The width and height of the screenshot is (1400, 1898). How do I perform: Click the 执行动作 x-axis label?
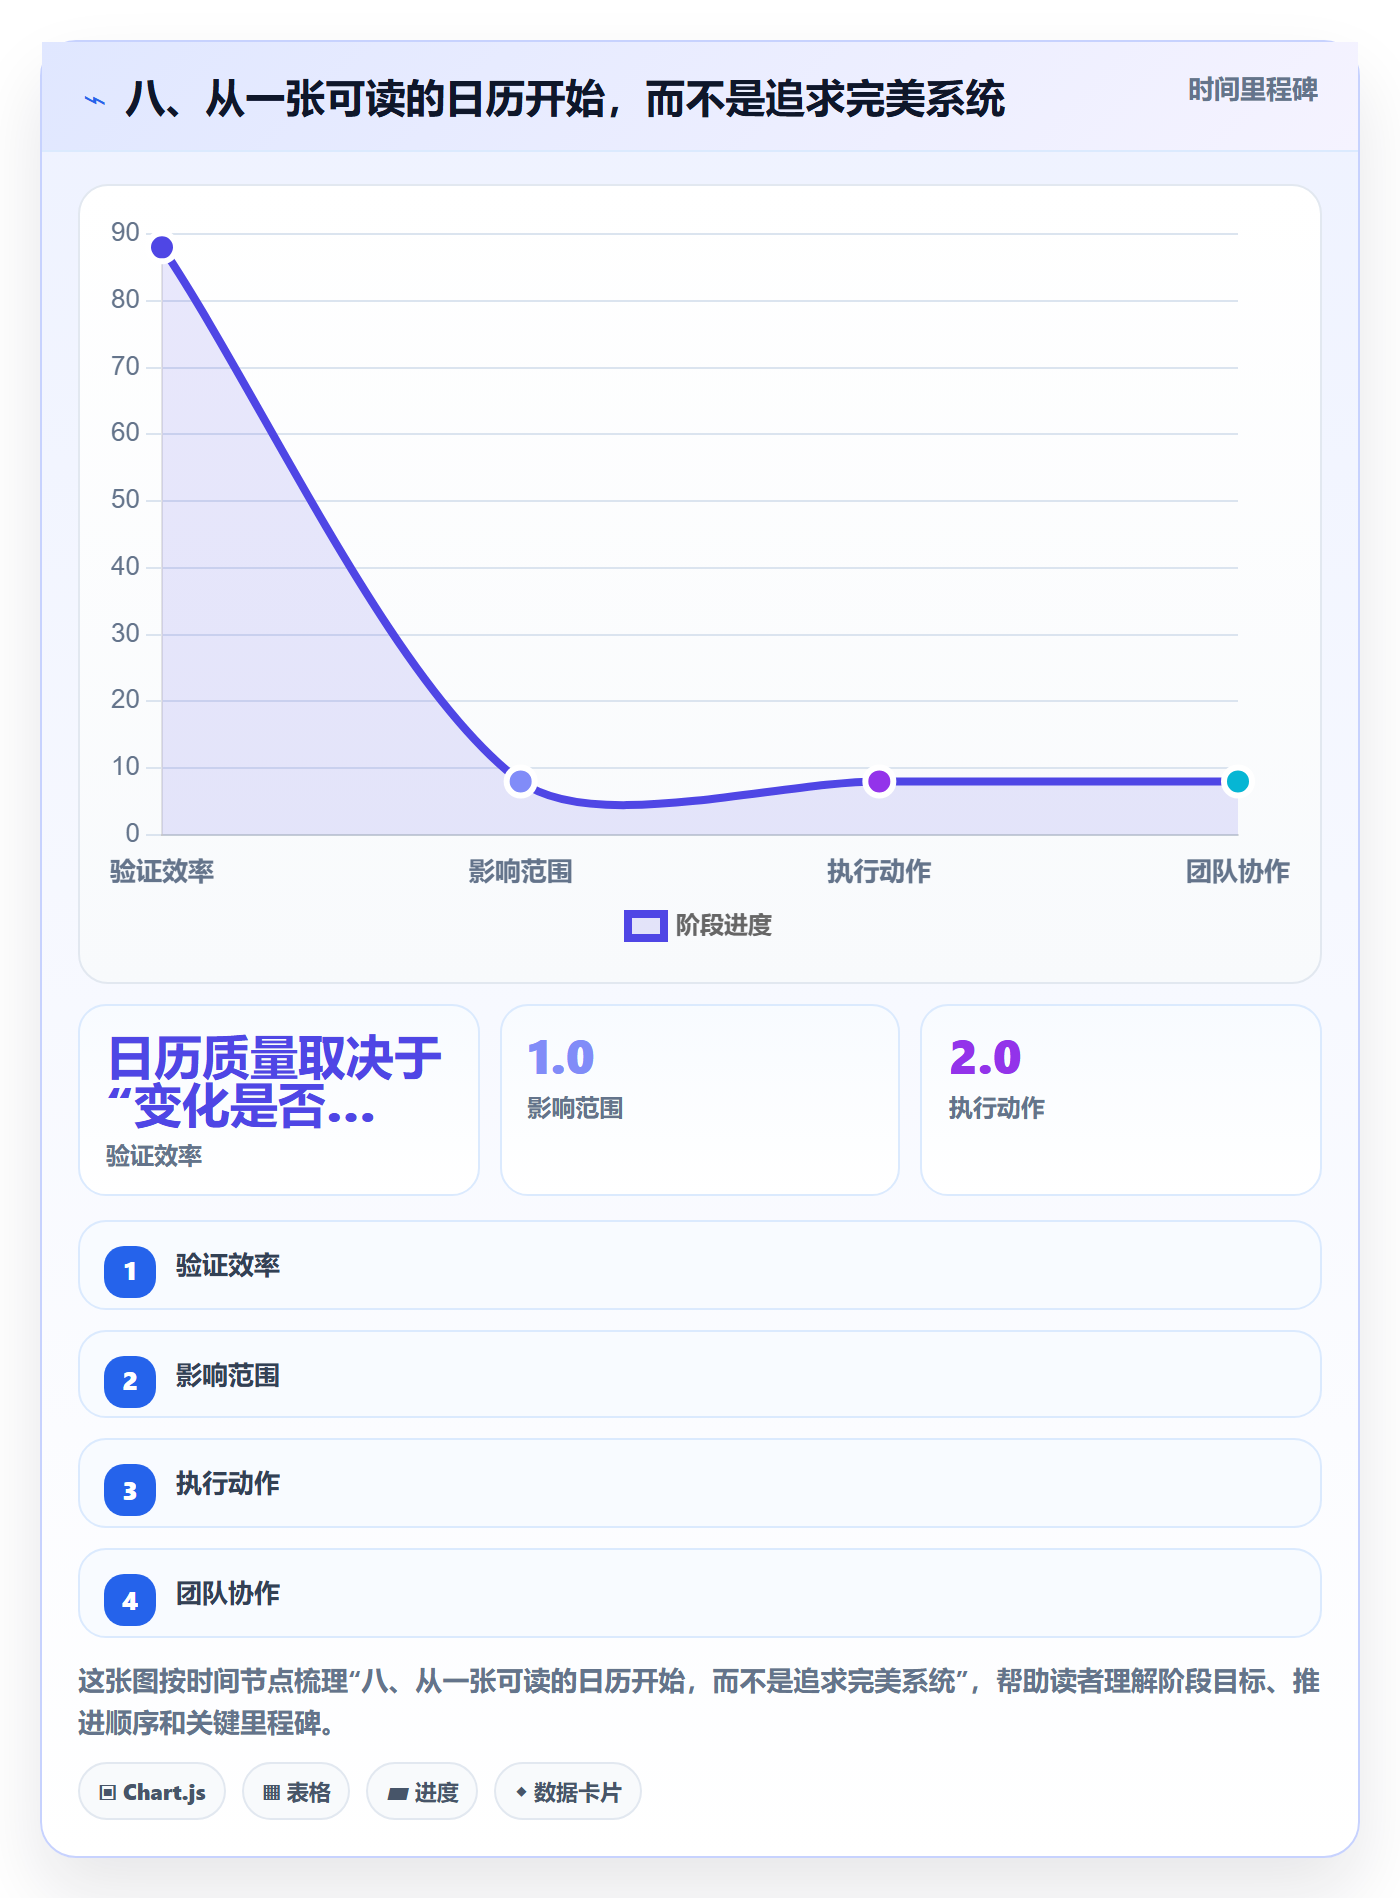pyautogui.click(x=879, y=872)
